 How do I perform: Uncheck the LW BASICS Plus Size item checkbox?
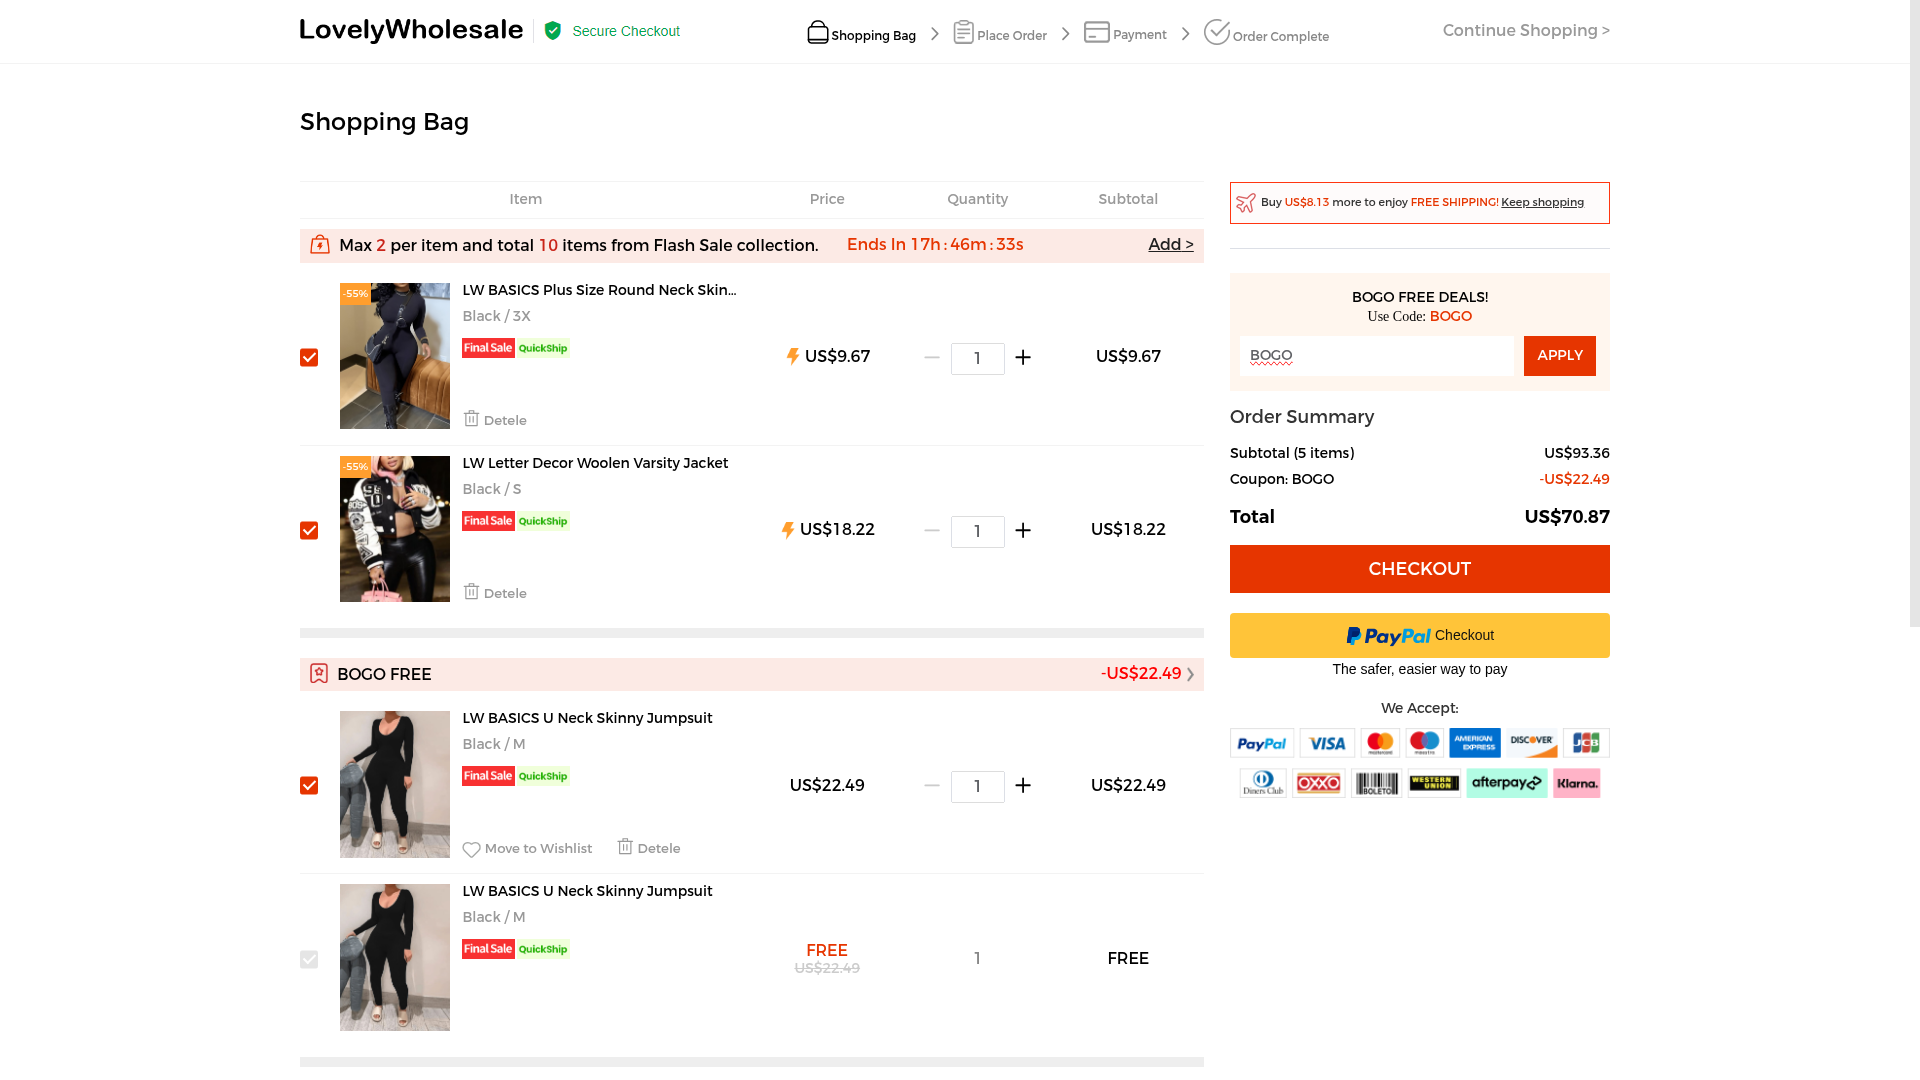(309, 358)
